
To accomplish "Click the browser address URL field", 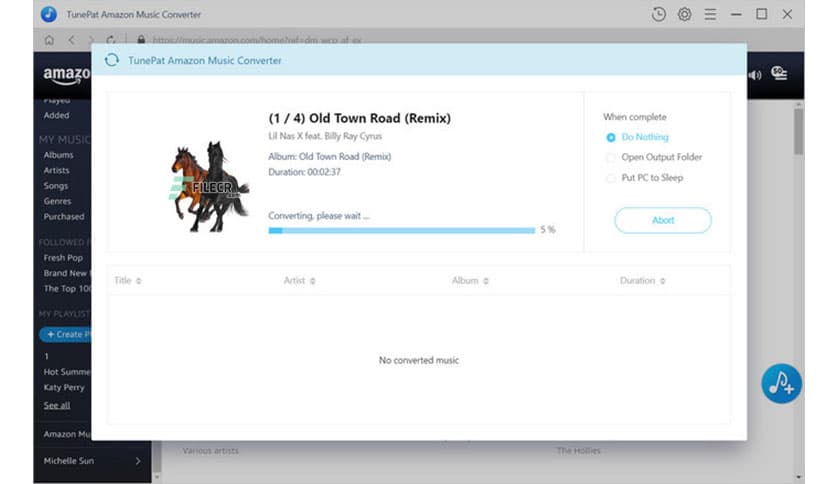I will point(256,40).
